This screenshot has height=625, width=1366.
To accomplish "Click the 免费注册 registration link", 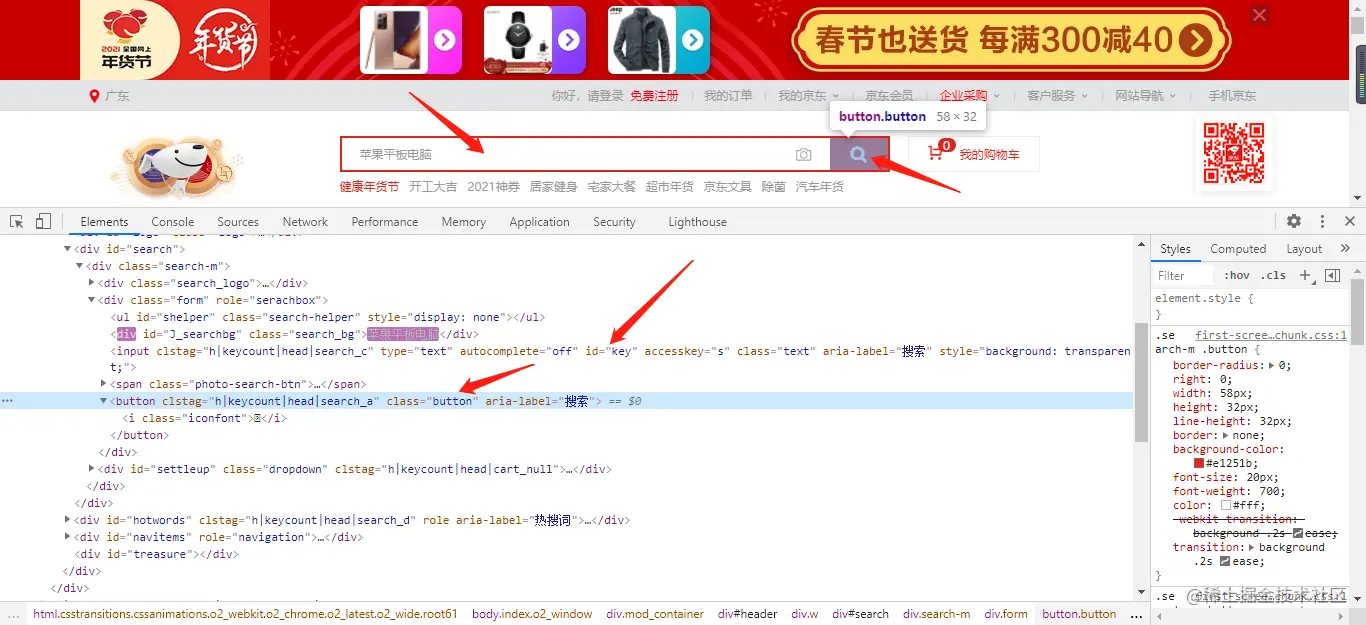I will (x=654, y=95).
